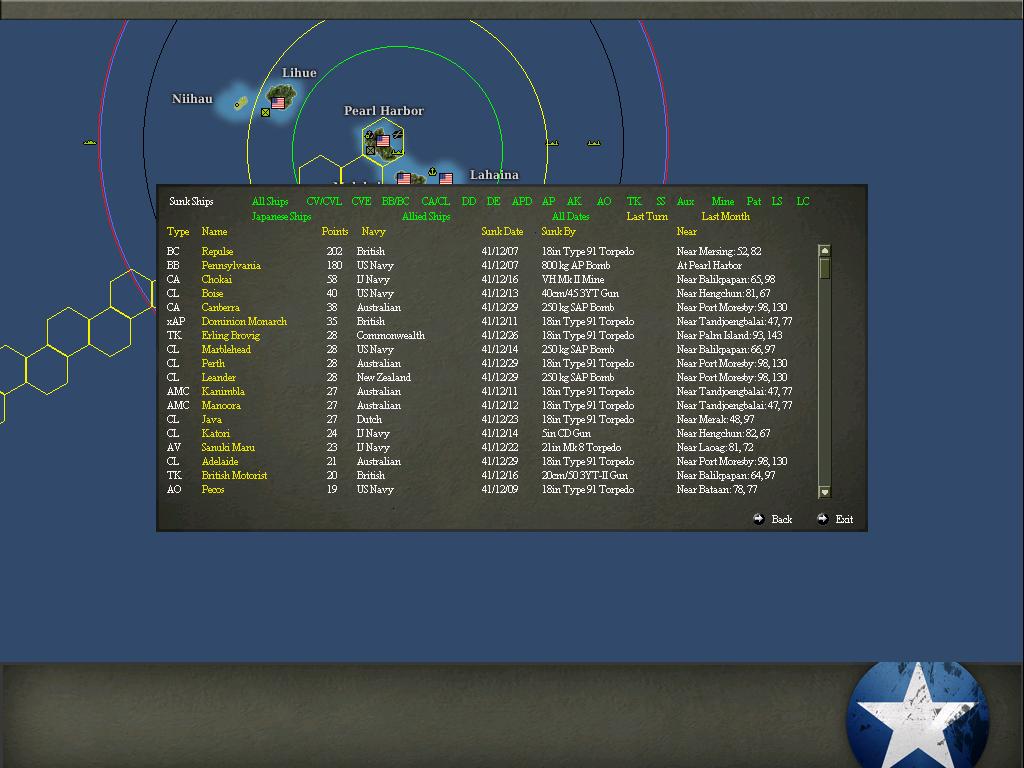This screenshot has width=1024, height=768.
Task: Sort by Sunk Date column header
Action: click(502, 231)
